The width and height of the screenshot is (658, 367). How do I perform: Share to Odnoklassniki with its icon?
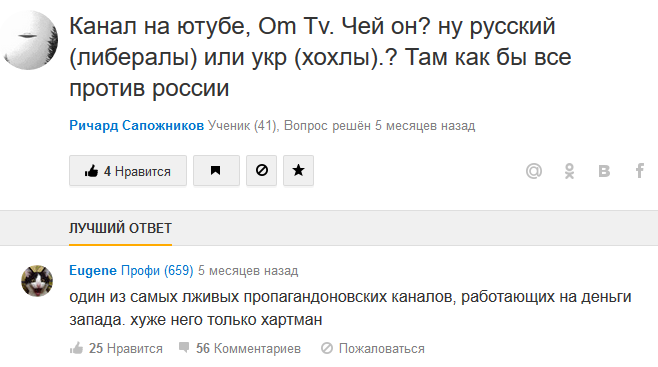569,171
